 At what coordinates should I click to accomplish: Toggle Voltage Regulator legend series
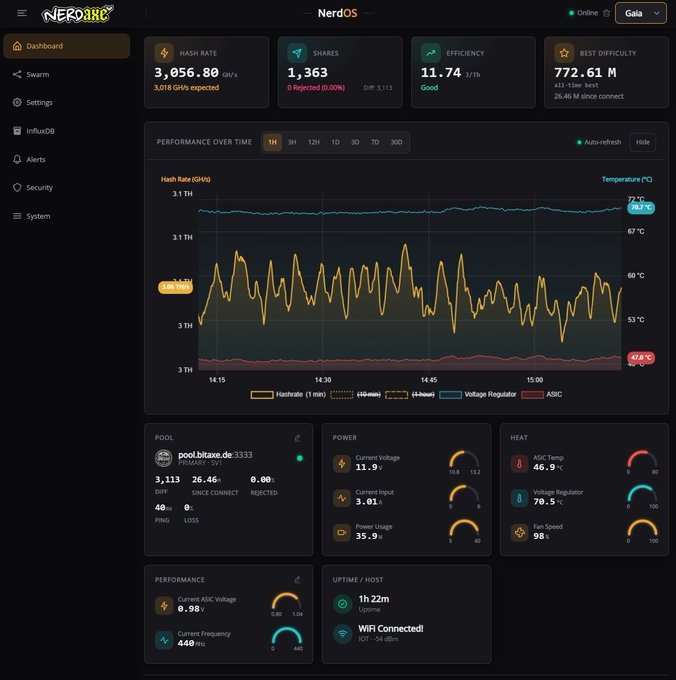[478, 395]
